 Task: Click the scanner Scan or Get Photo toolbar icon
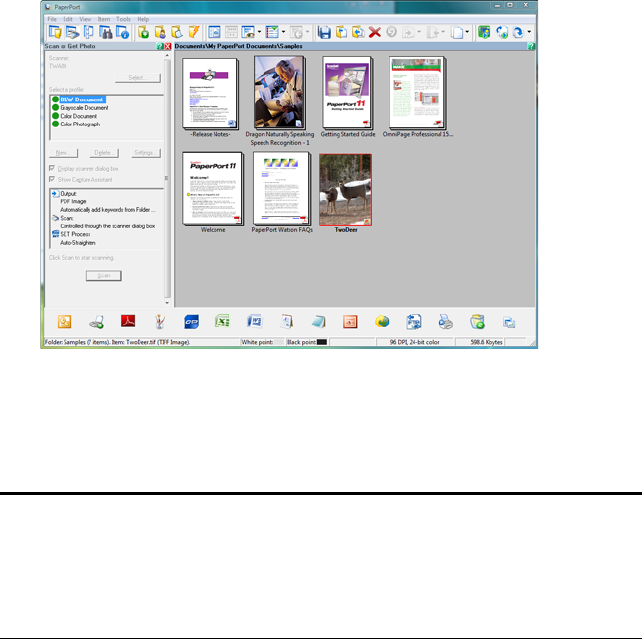click(72, 32)
